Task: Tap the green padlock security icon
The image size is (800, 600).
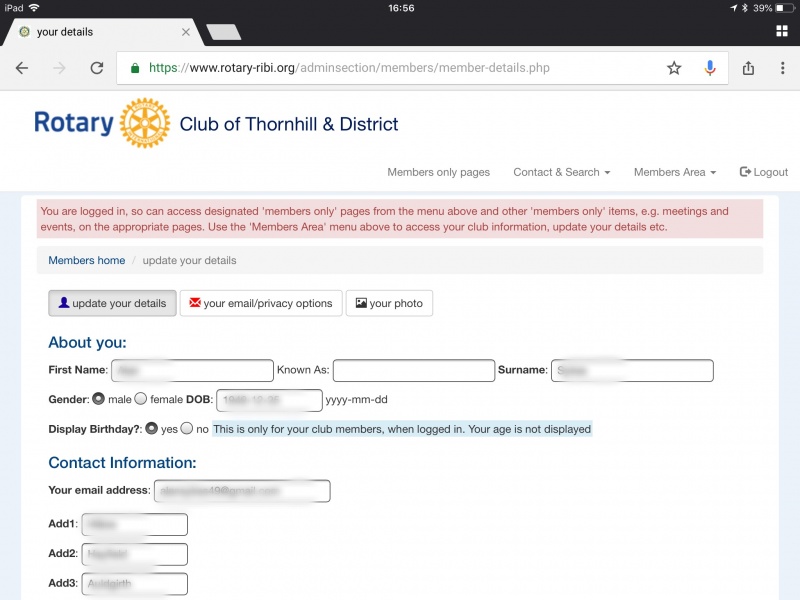Action: coord(135,68)
